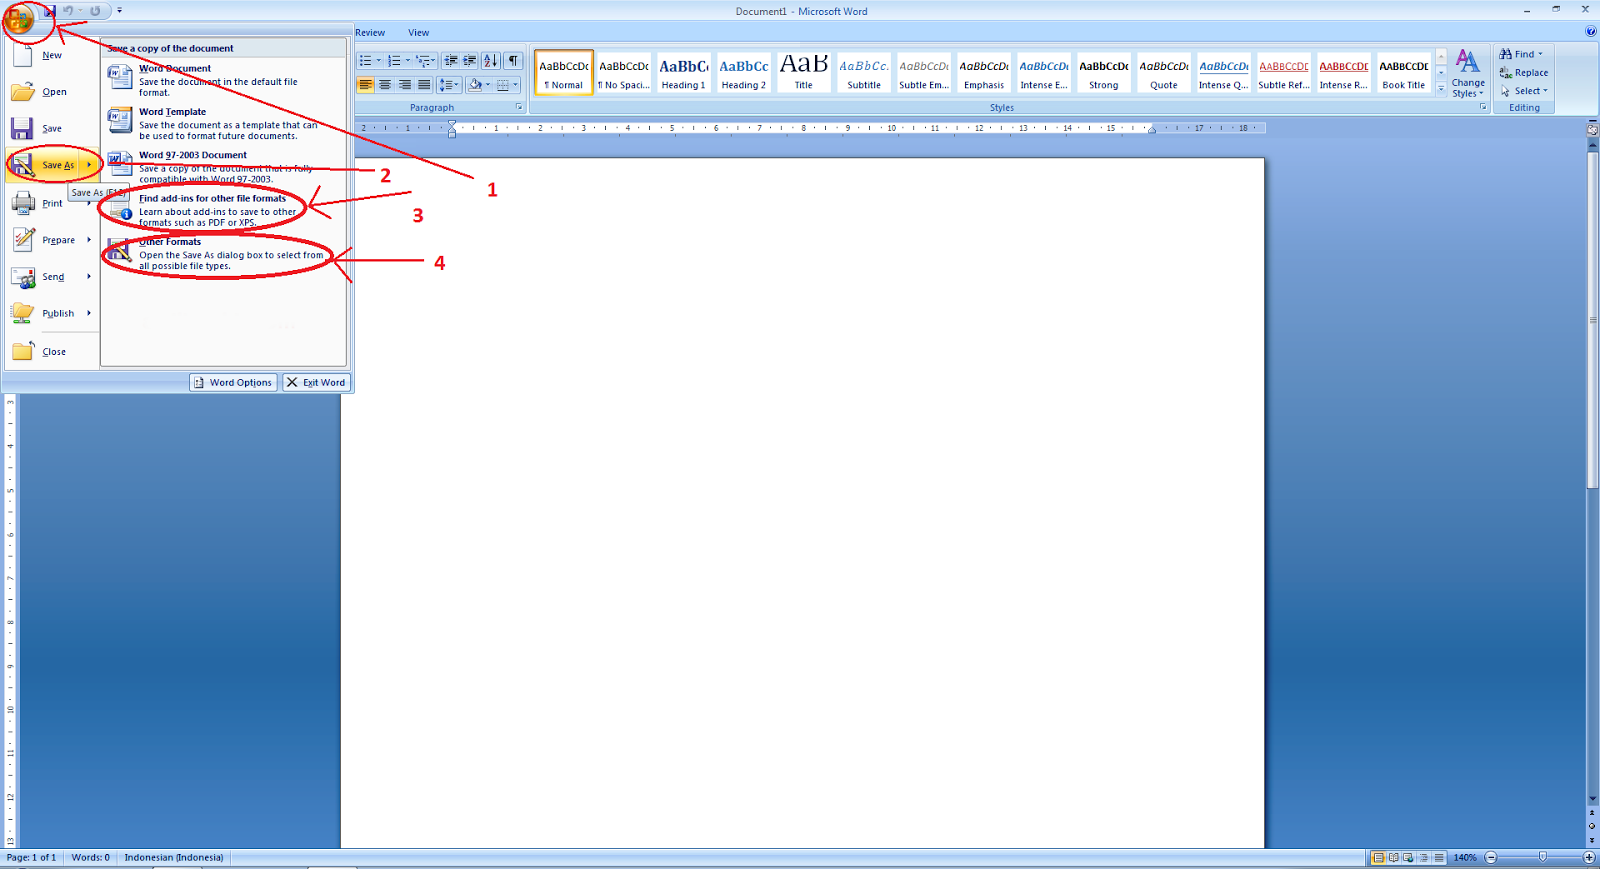Open the Review ribbon tab
This screenshot has width=1600, height=869.
click(370, 33)
